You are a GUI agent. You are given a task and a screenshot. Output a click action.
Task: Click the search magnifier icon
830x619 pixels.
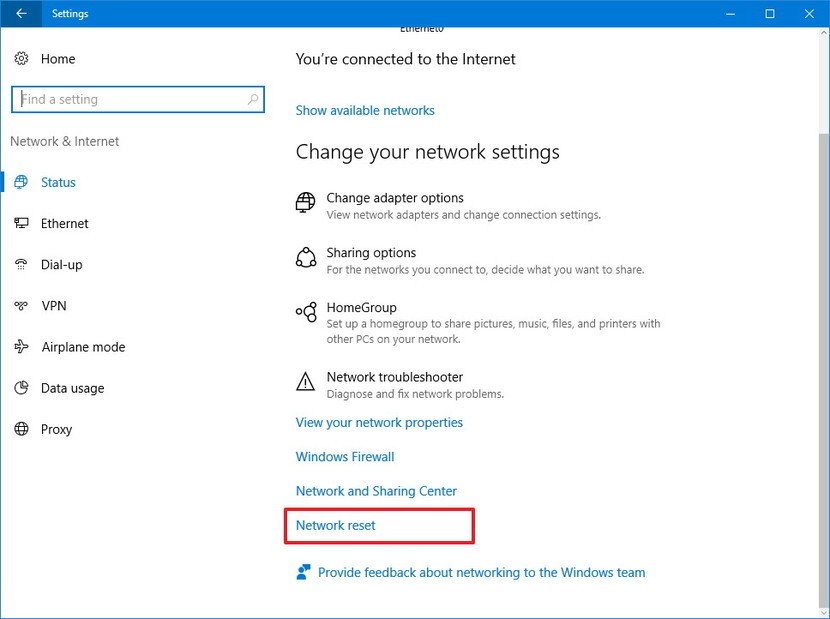[x=253, y=100]
